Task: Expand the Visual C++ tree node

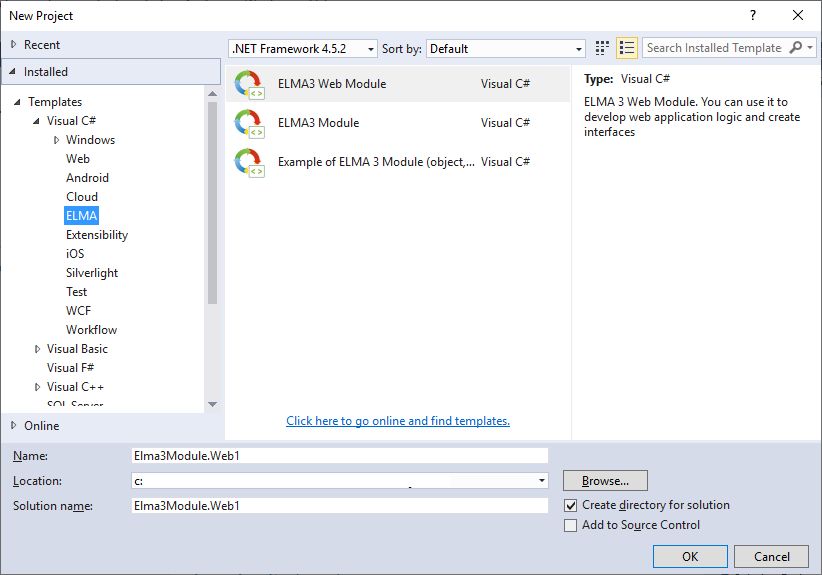Action: coord(37,387)
